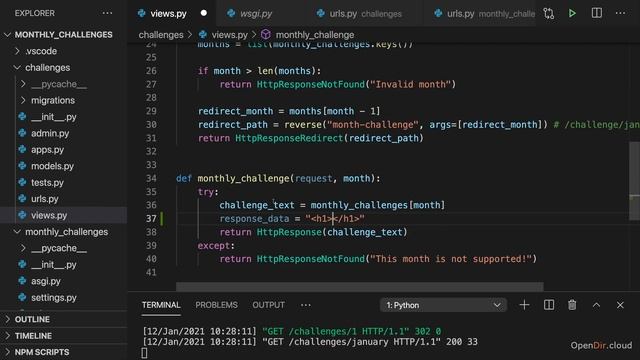Open Explorer more actions ellipsis

[107, 13]
